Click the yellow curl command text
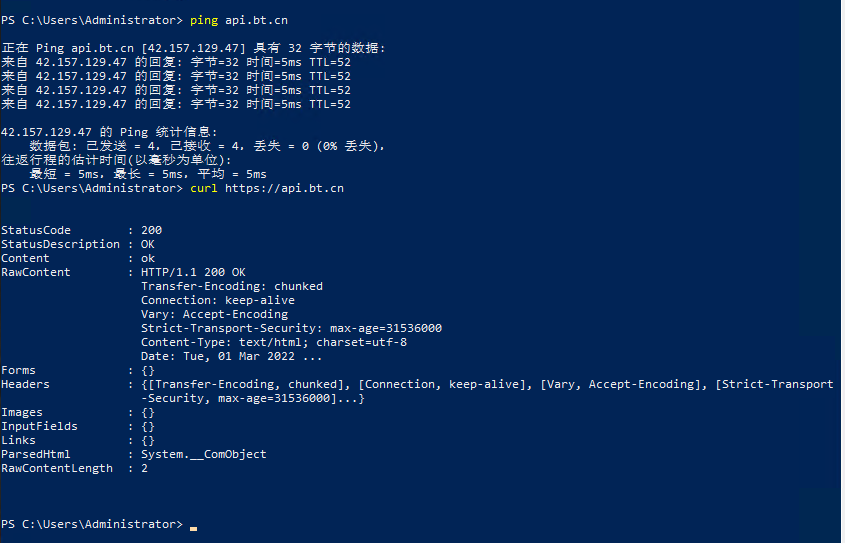Image resolution: width=845 pixels, height=543 pixels. (x=204, y=189)
